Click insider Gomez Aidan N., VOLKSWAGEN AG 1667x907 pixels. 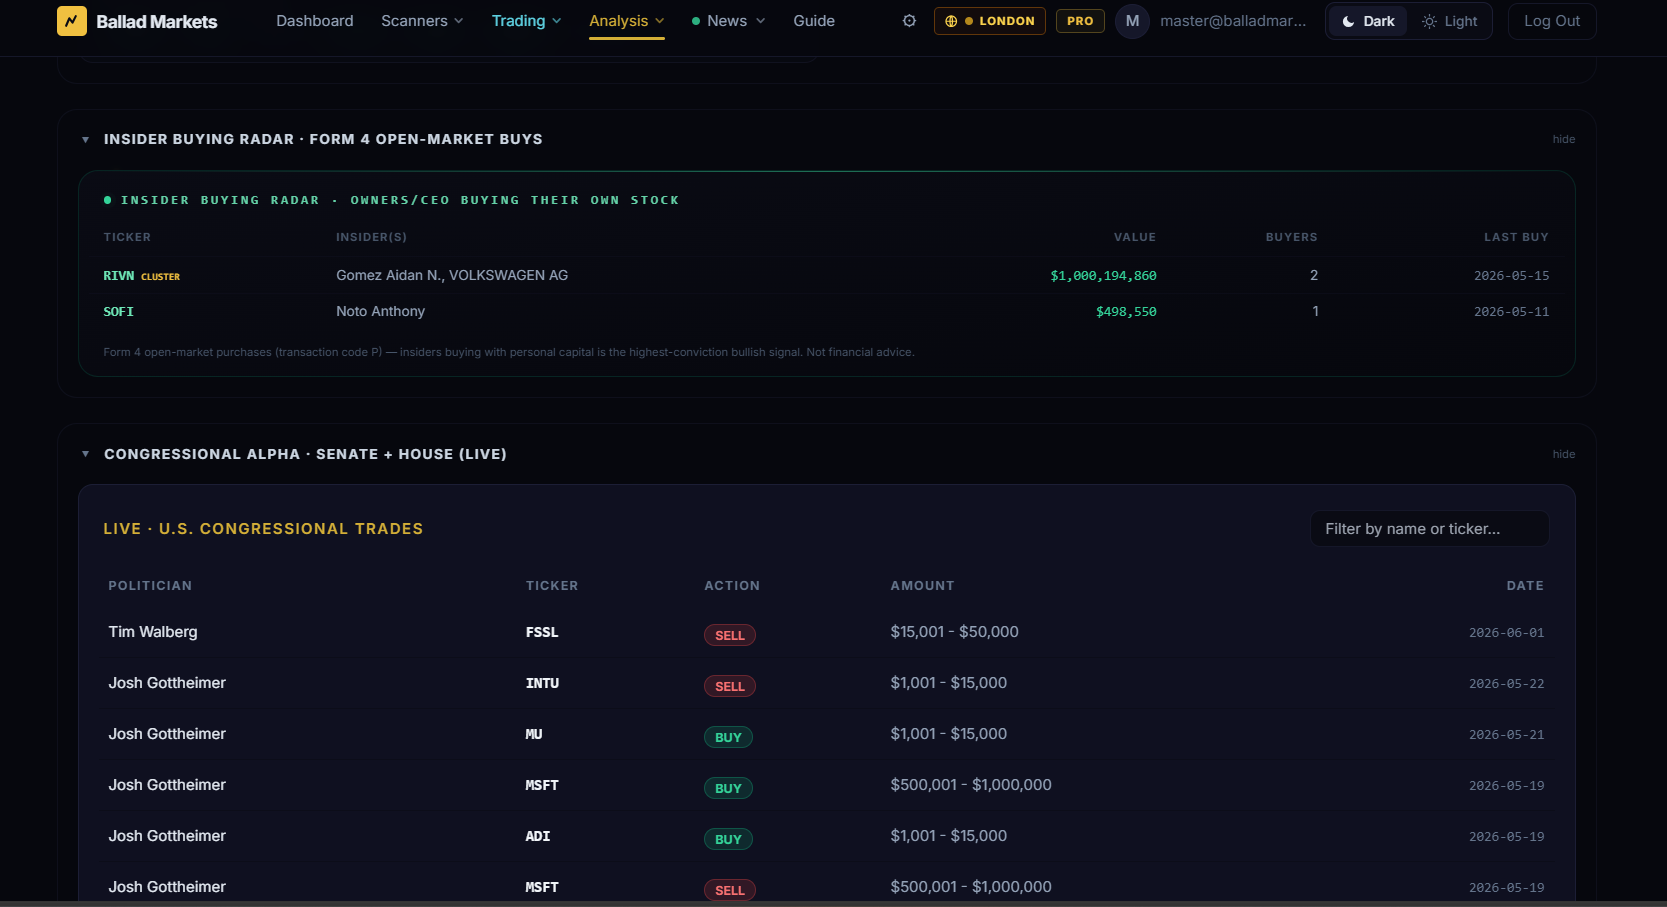[452, 276]
